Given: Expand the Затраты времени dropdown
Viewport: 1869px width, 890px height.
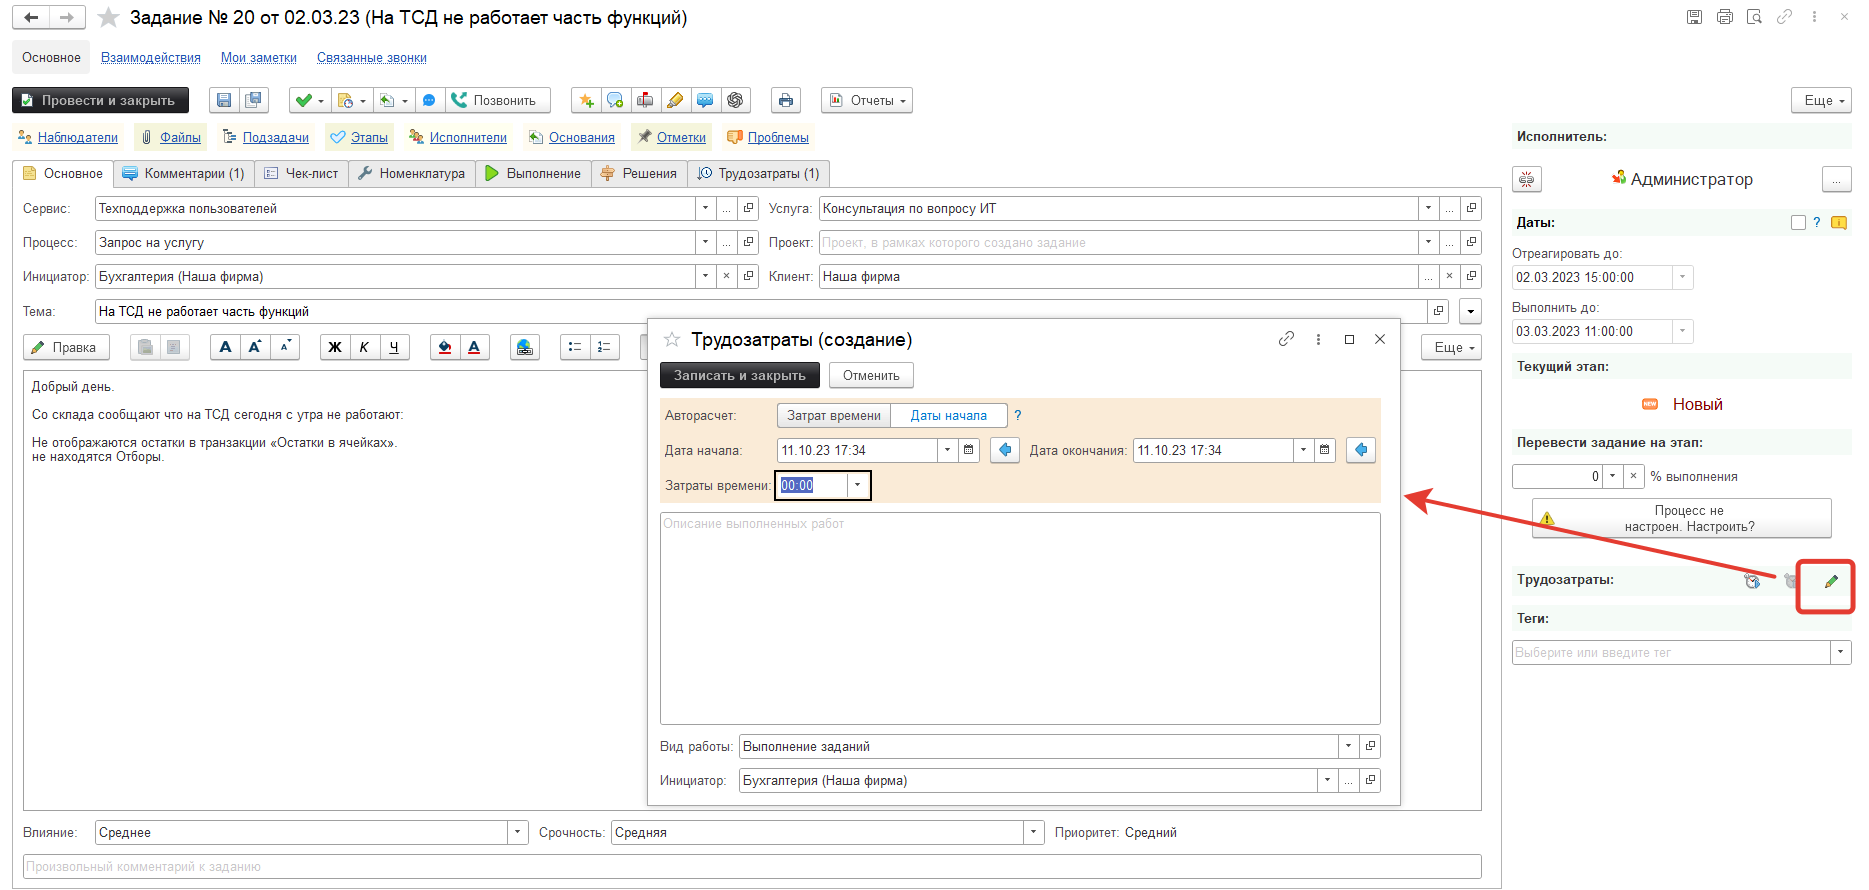Looking at the screenshot, I should (857, 485).
